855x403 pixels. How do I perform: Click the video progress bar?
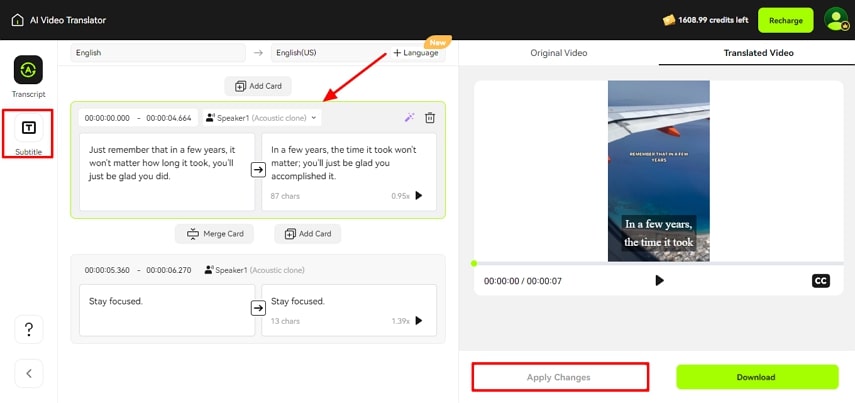(655, 263)
